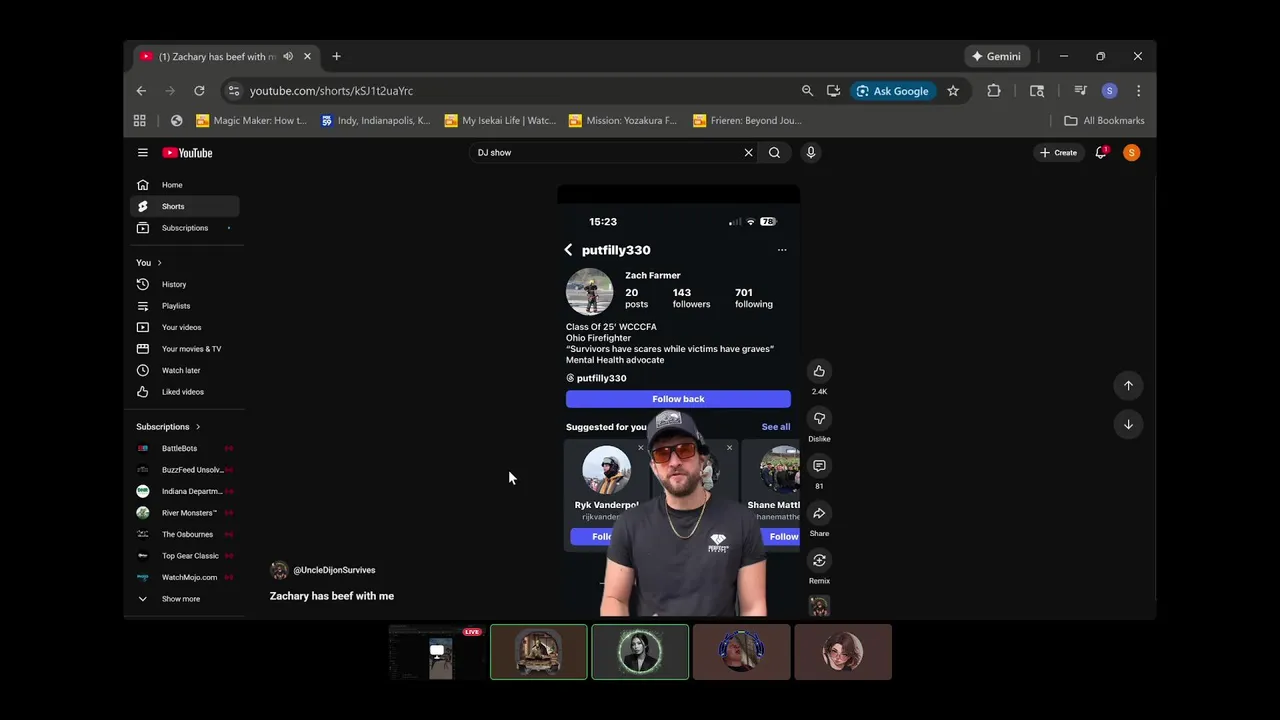Open Chrome three-dot menu

pos(1138,91)
